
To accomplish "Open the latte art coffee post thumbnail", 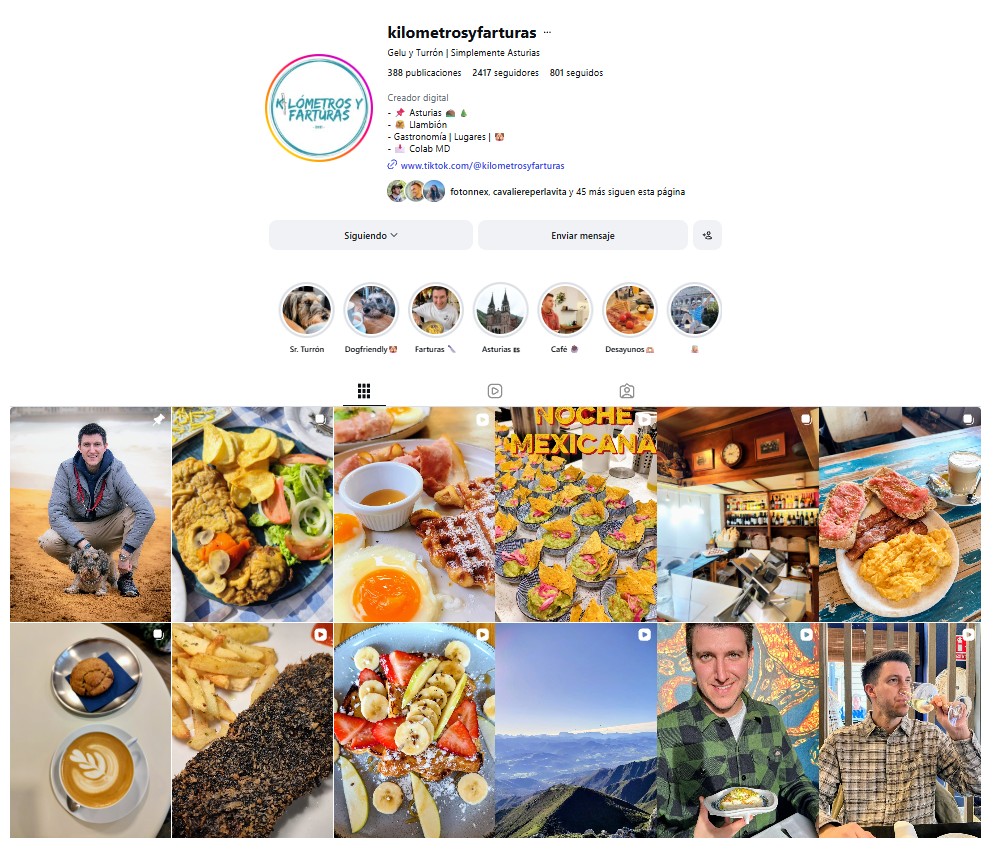I will click(x=90, y=731).
